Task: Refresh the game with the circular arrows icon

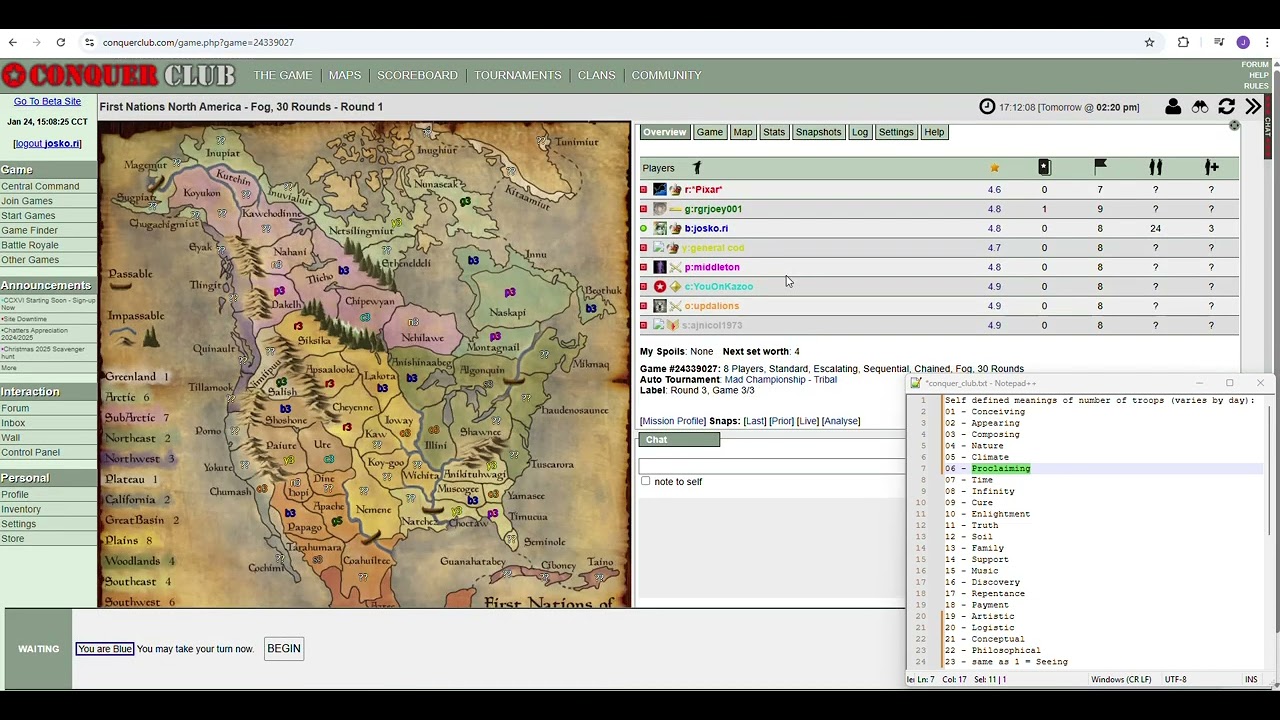Action: [x=1227, y=107]
